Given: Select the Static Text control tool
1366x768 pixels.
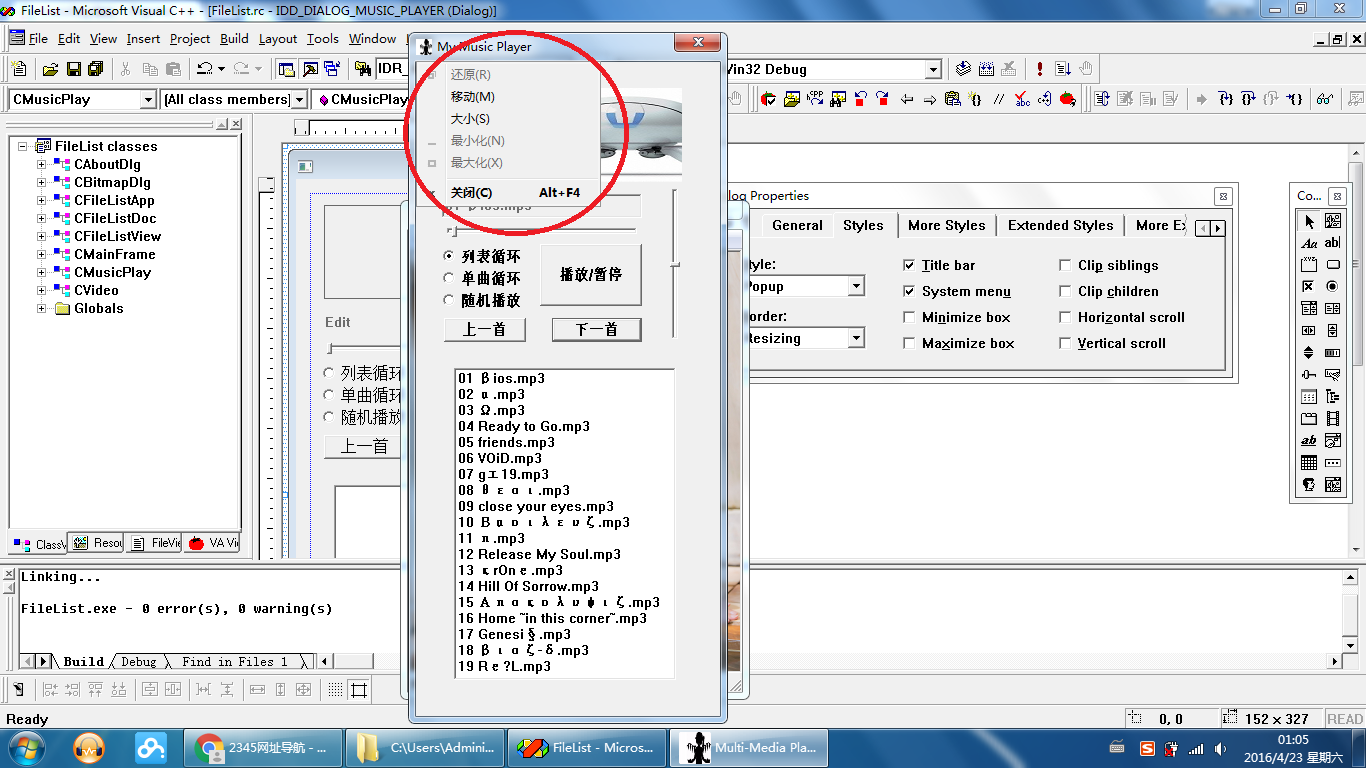Looking at the screenshot, I should tap(1309, 243).
